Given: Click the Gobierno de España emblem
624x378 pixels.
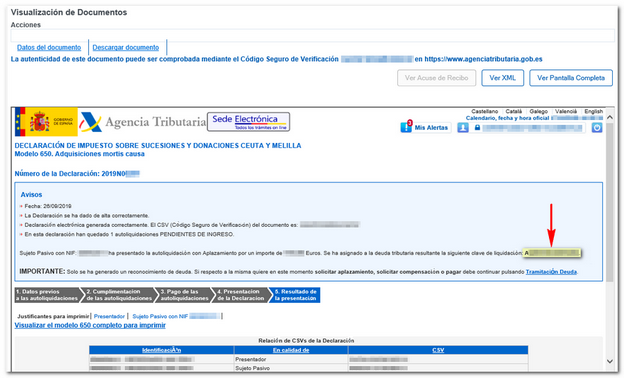Looking at the screenshot, I should [x=46, y=122].
